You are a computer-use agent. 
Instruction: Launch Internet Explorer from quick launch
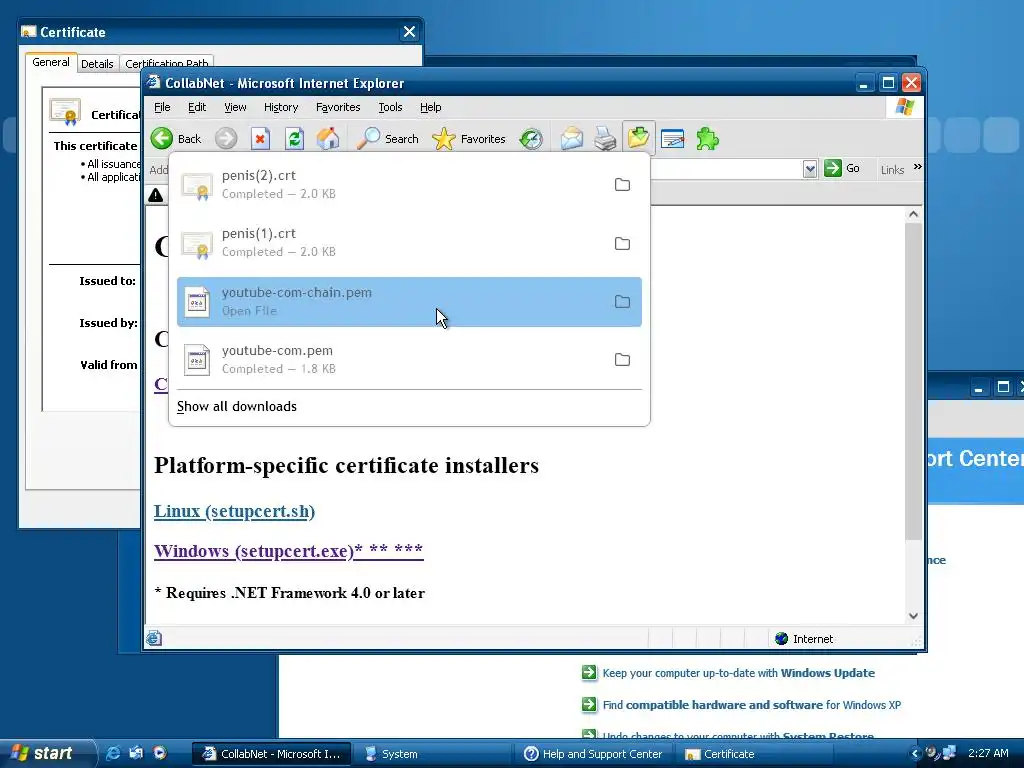113,753
